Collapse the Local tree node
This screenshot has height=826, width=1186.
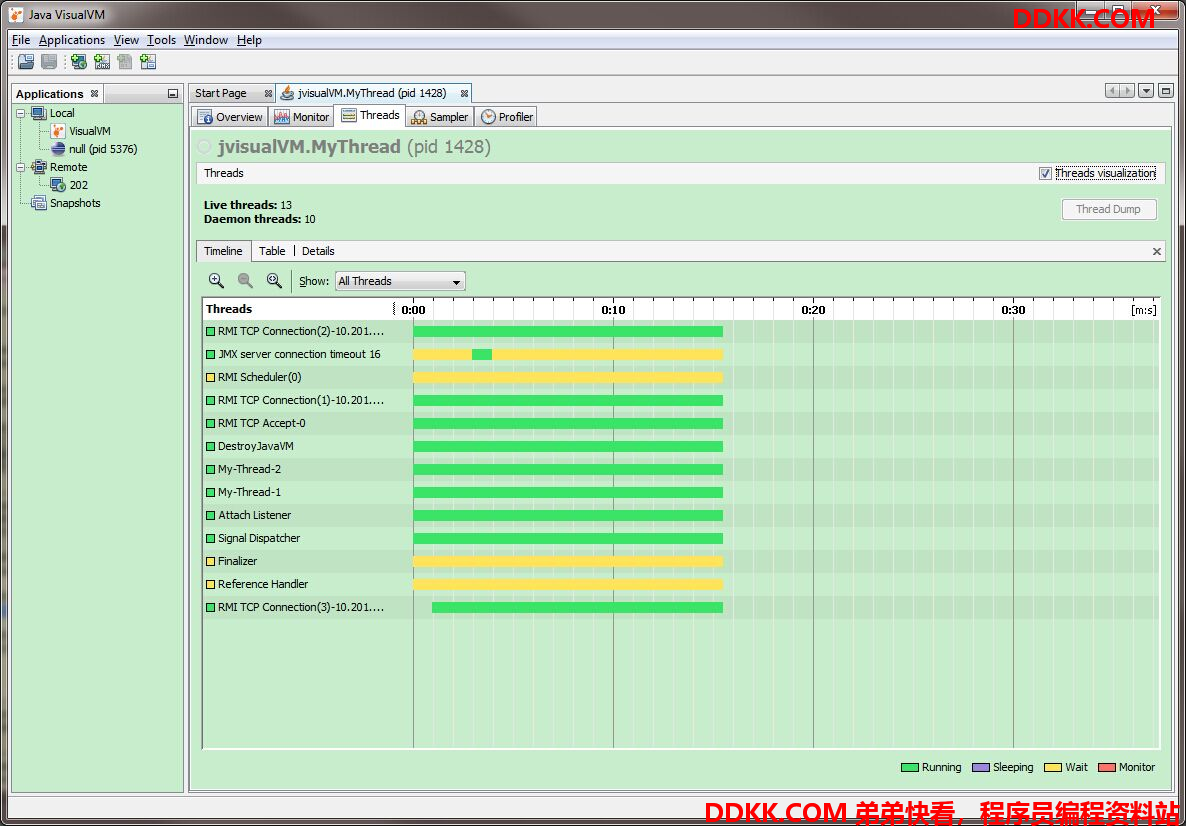(x=20, y=113)
